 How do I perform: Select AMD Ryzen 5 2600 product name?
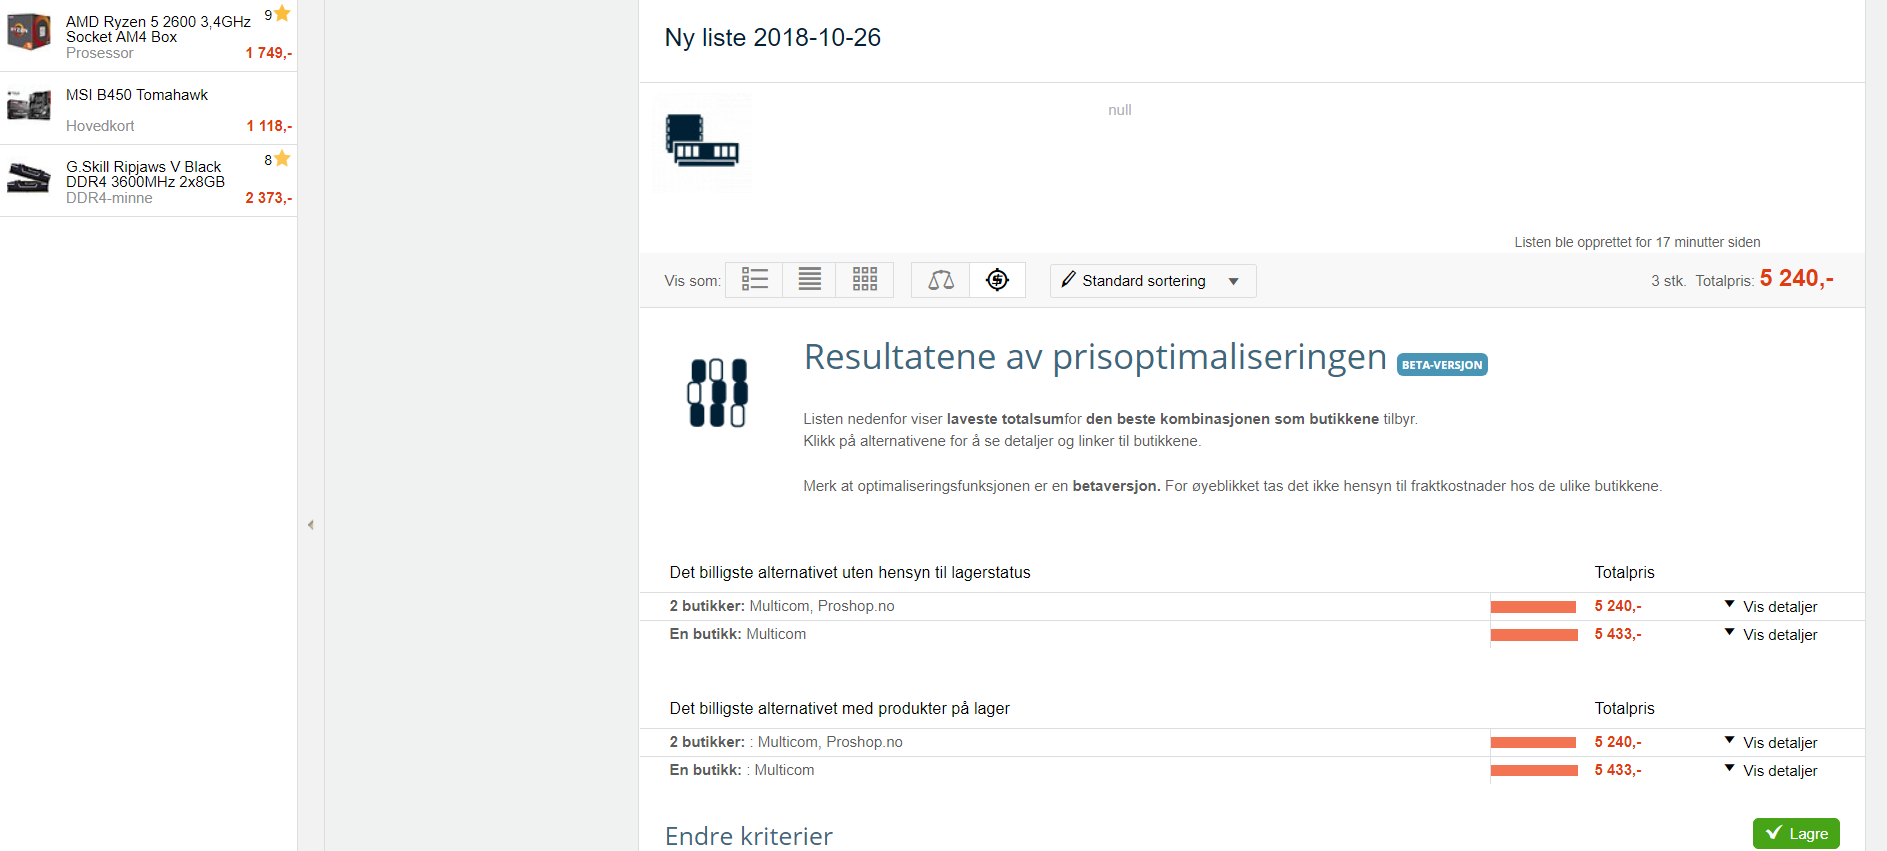pos(158,29)
